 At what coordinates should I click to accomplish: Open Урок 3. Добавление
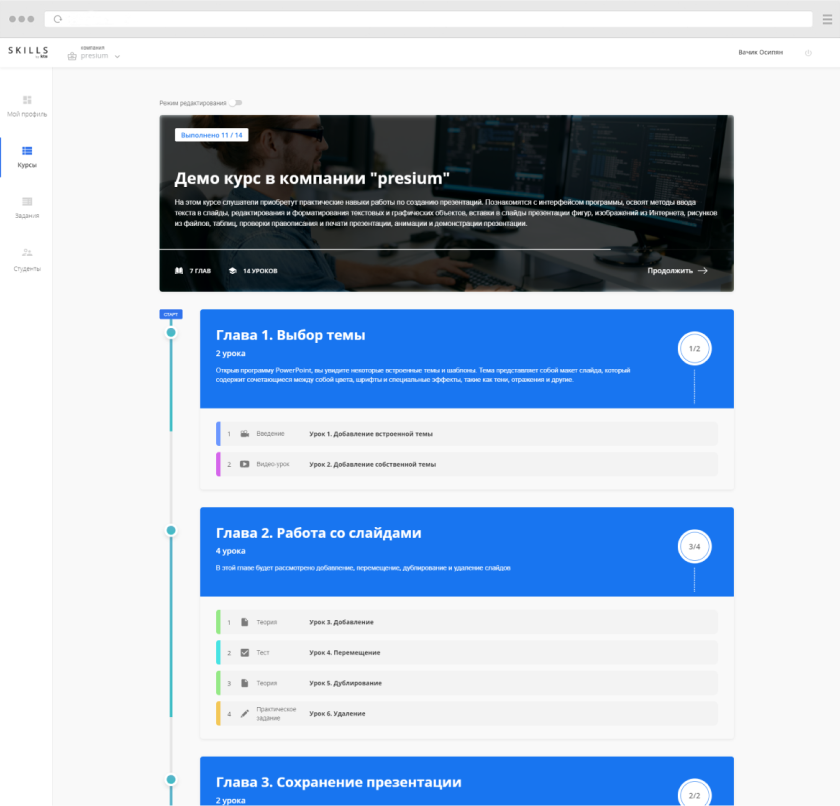coord(467,622)
